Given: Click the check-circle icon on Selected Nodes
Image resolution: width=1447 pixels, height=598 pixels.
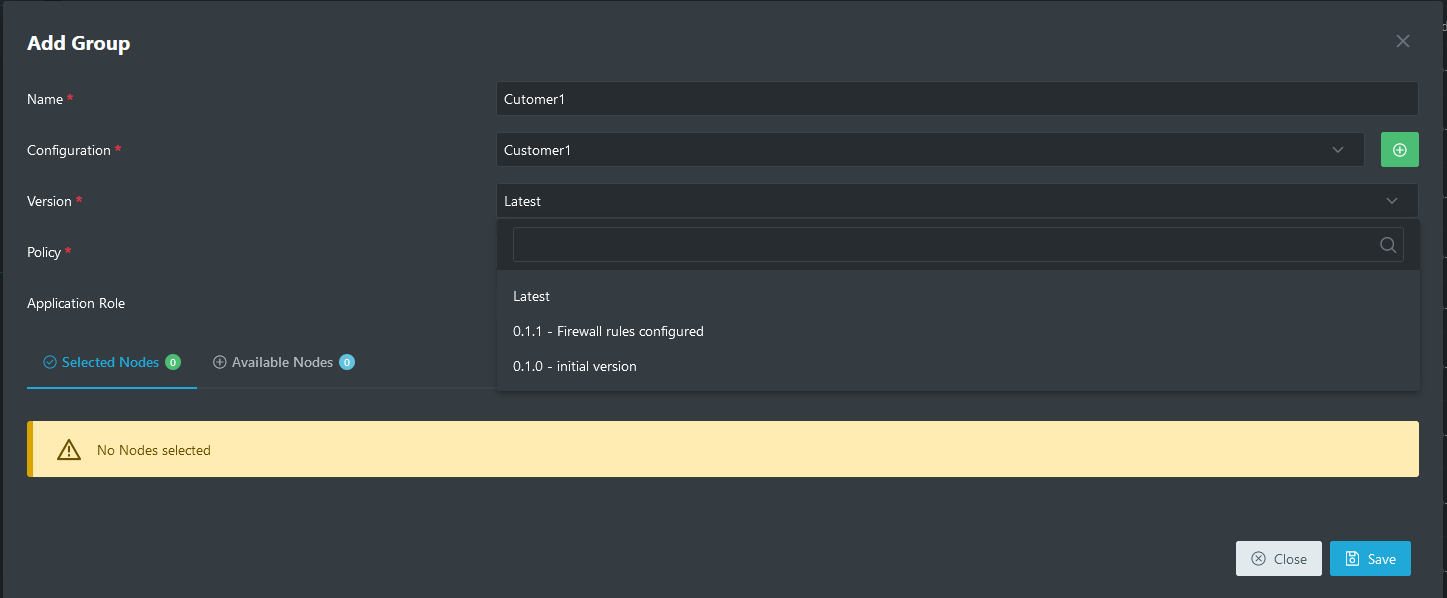Looking at the screenshot, I should point(49,362).
